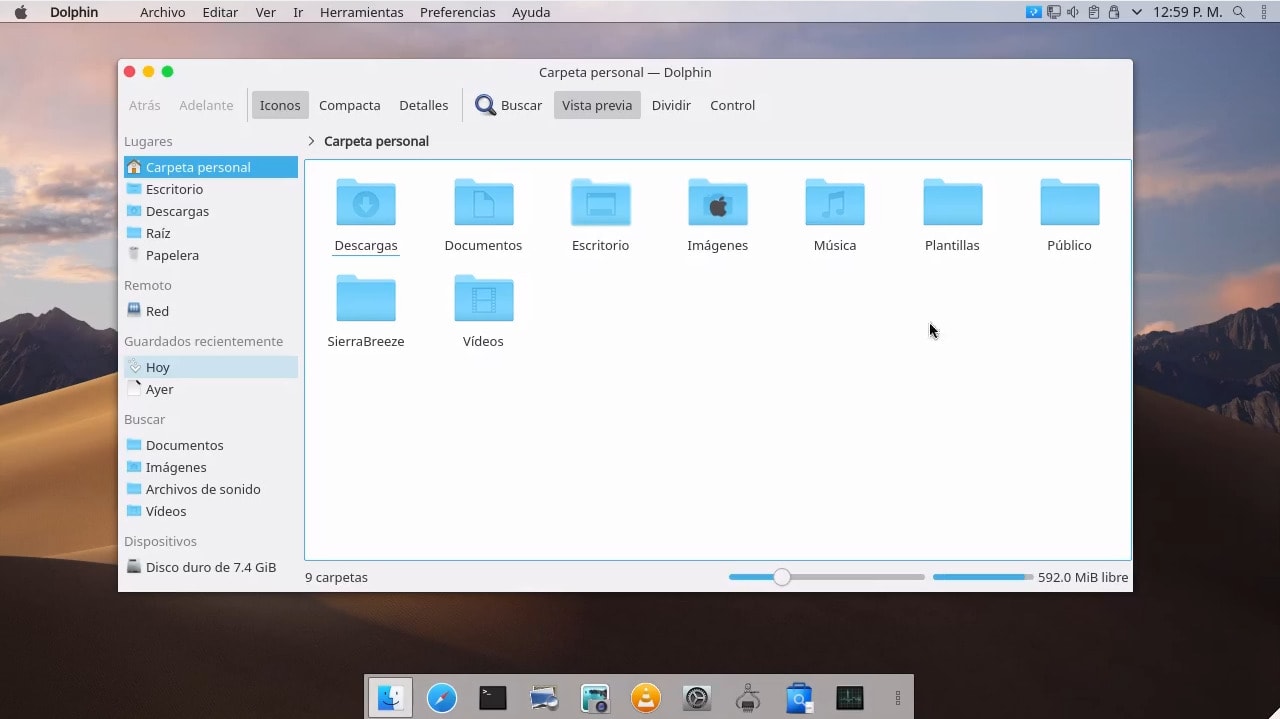Open the Papelera from the Places sidebar
Viewport: 1280px width, 719px height.
pyautogui.click(x=173, y=255)
